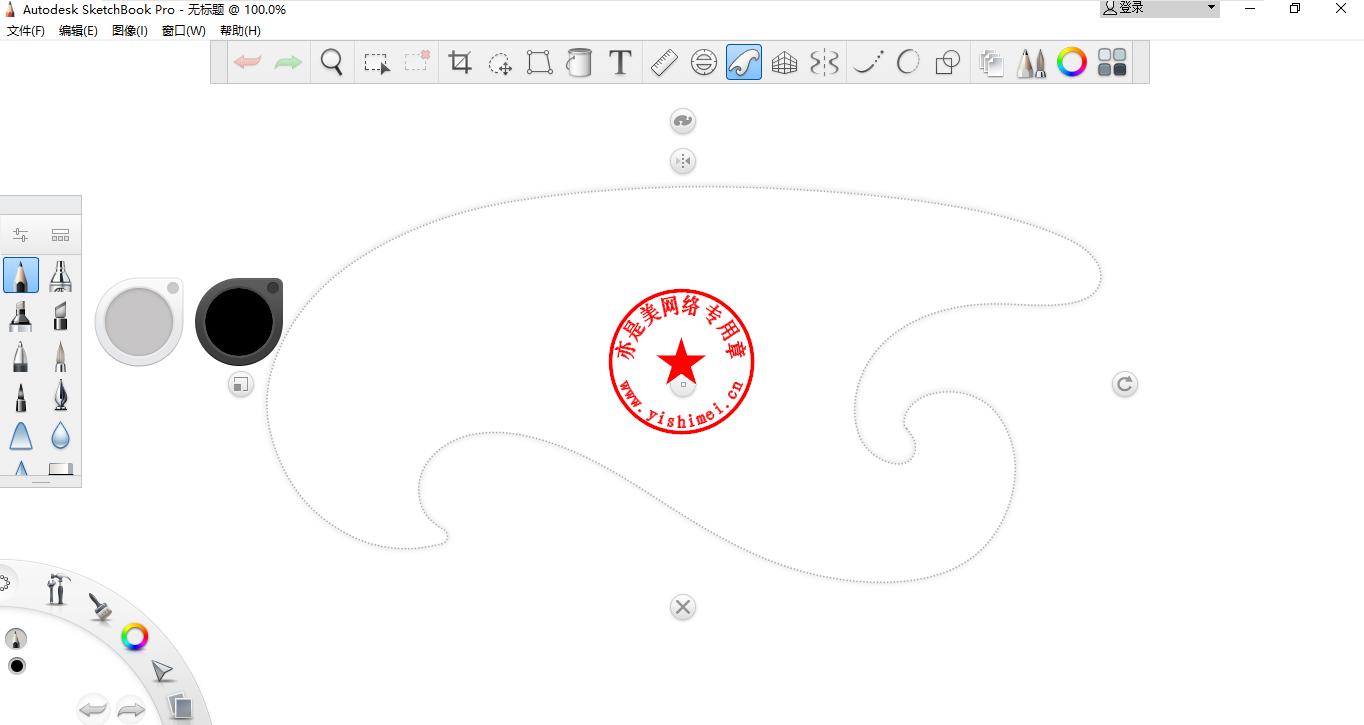Select the Airbrush in brush palette
Viewport: 1364px width, 725px height.
pyautogui.click(x=61, y=275)
